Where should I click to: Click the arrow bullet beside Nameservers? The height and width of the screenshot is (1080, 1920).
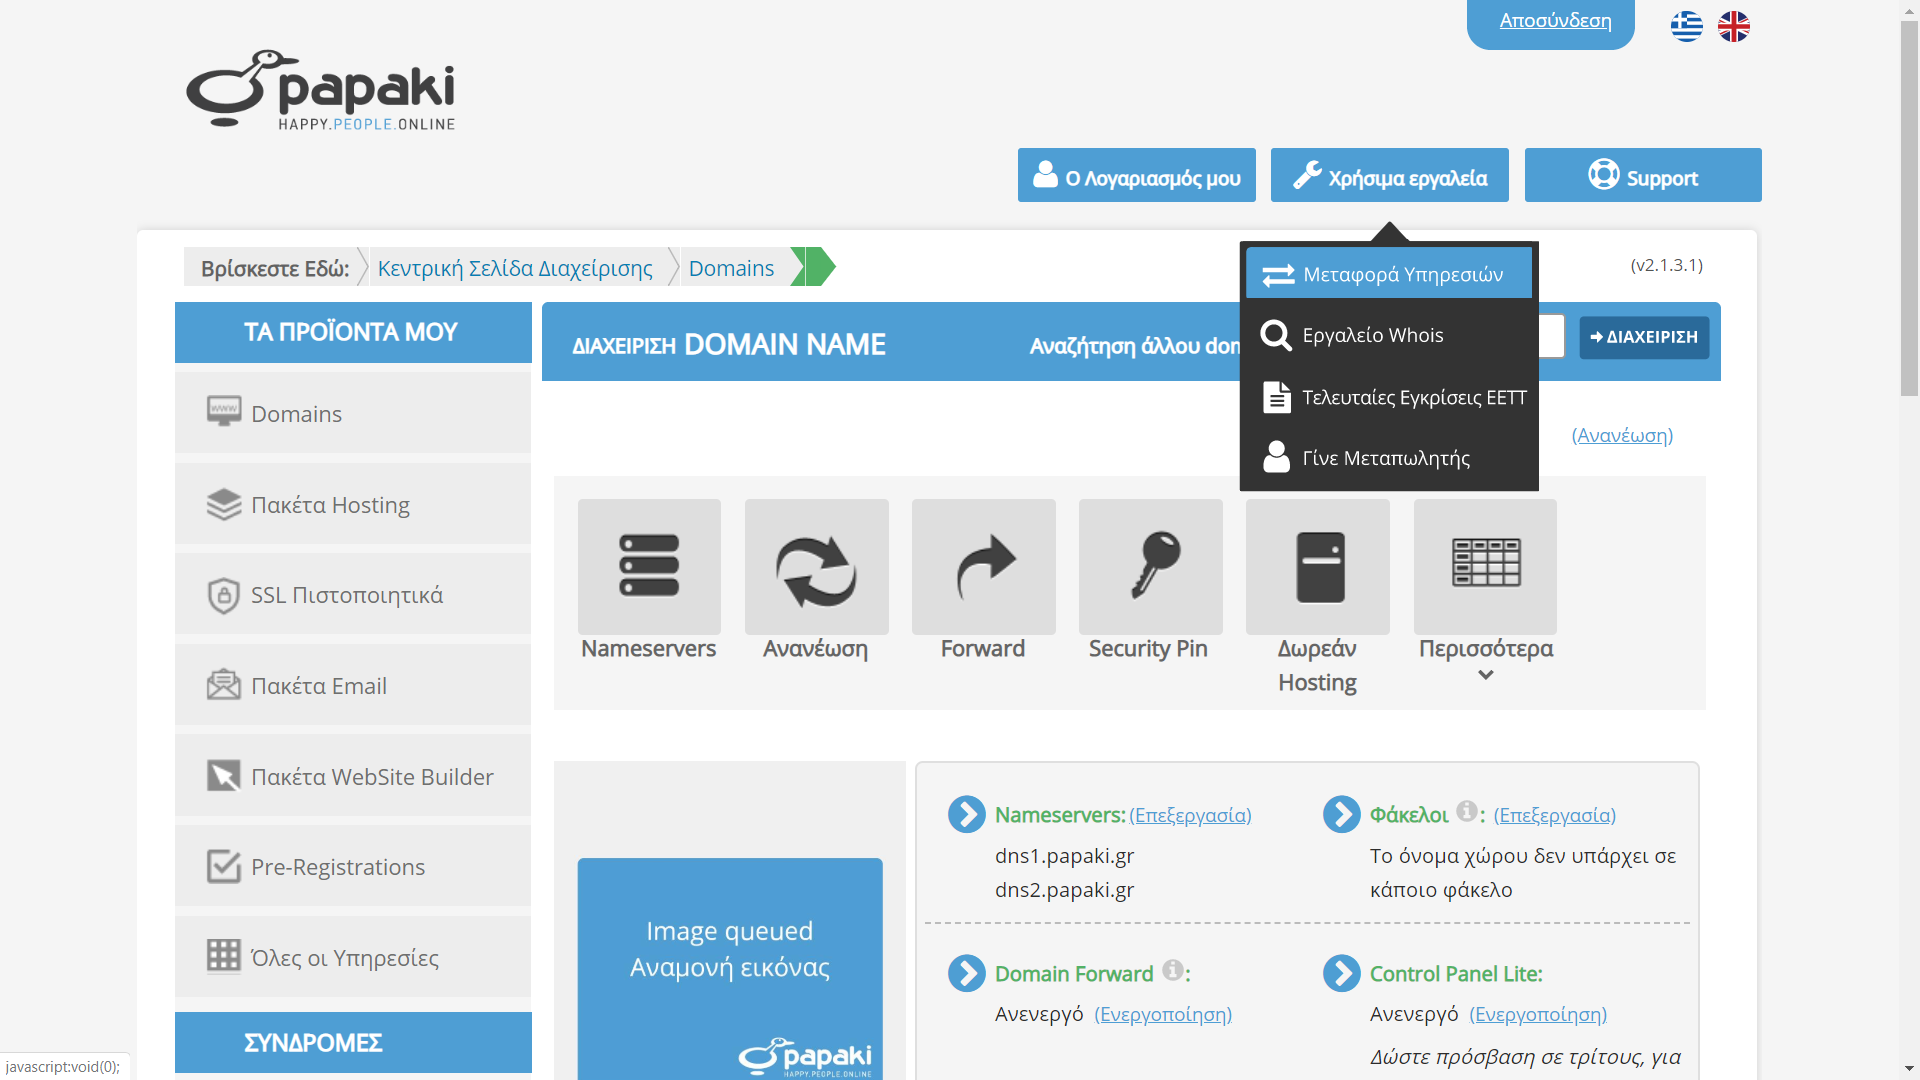(x=967, y=814)
